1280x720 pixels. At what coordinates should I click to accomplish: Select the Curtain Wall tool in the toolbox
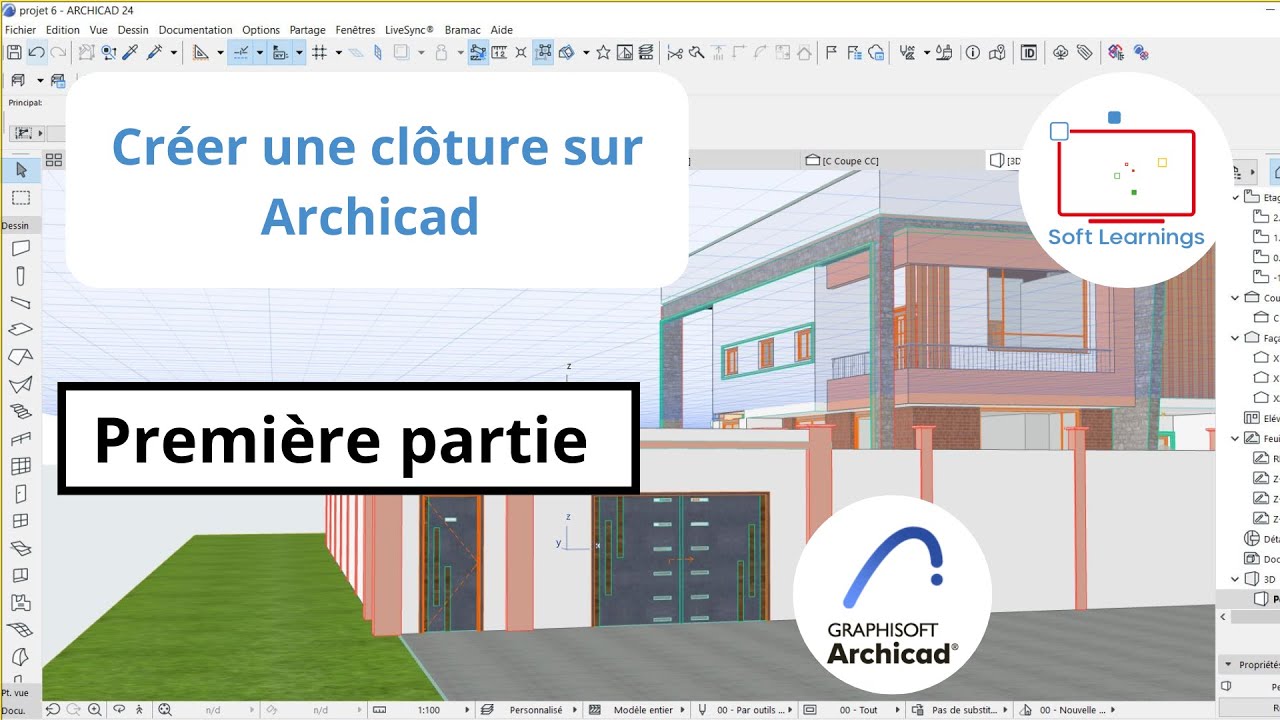tap(21, 466)
